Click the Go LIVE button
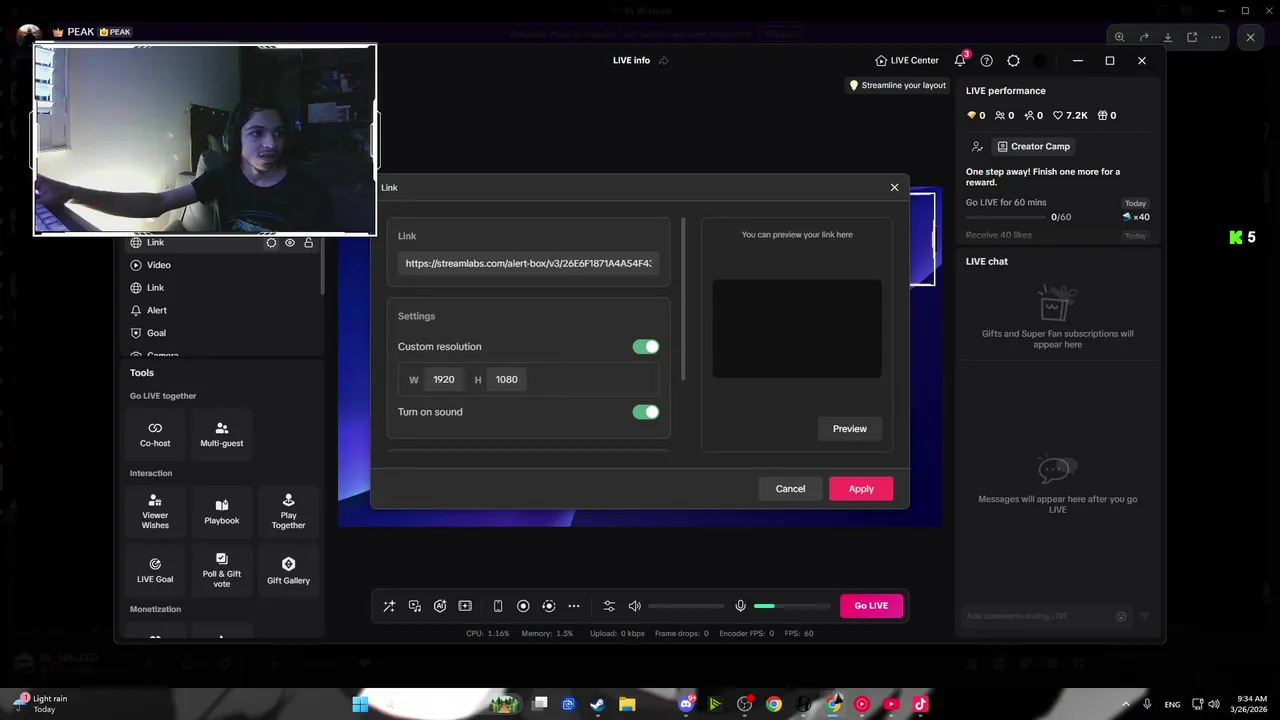The width and height of the screenshot is (1280, 720). (x=871, y=605)
